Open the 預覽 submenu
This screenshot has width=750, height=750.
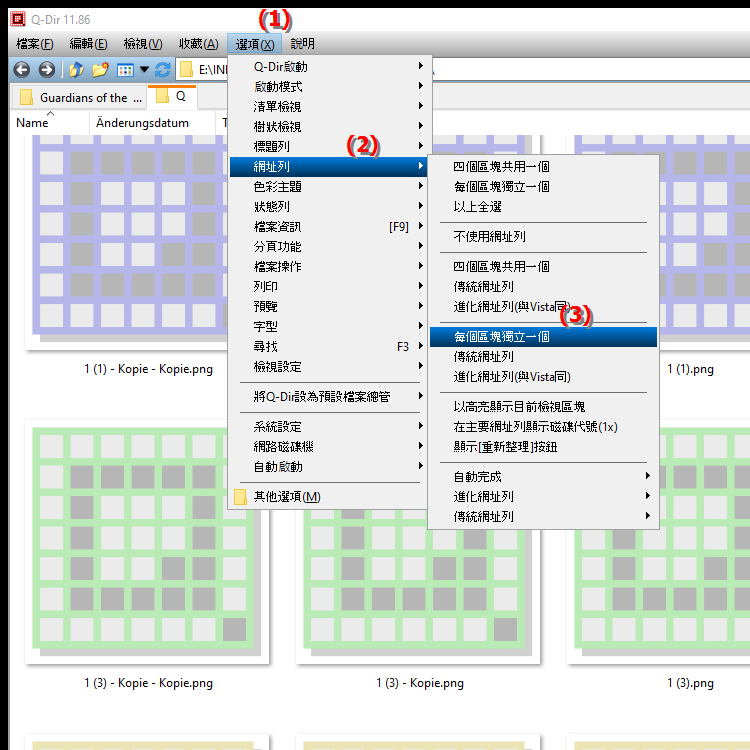(x=329, y=307)
